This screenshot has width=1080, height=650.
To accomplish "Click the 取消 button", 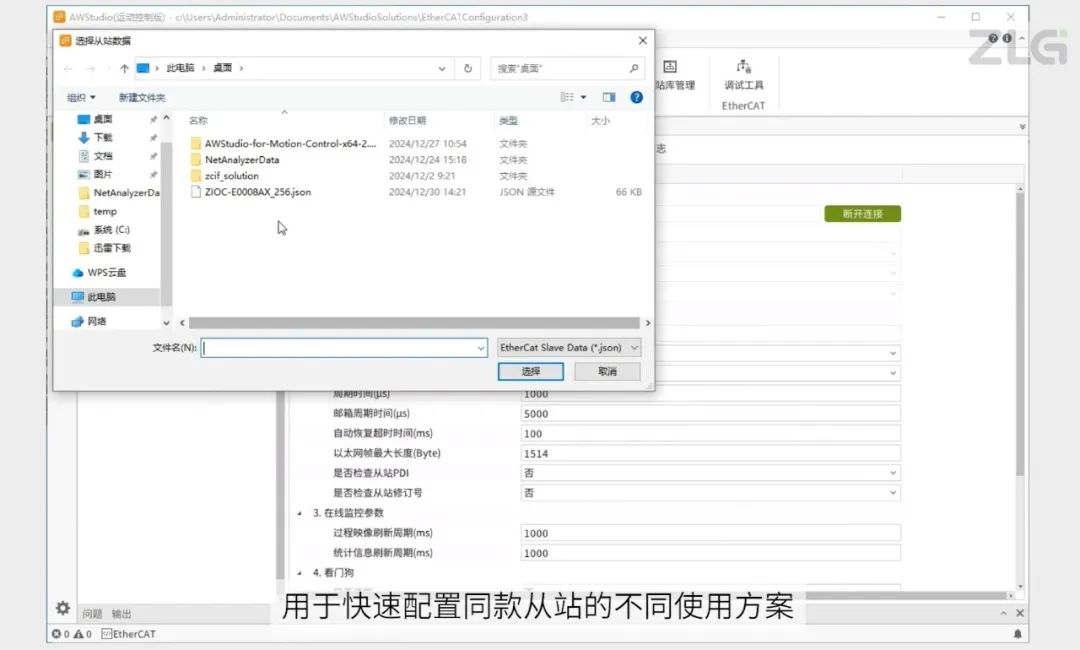I will tap(608, 372).
